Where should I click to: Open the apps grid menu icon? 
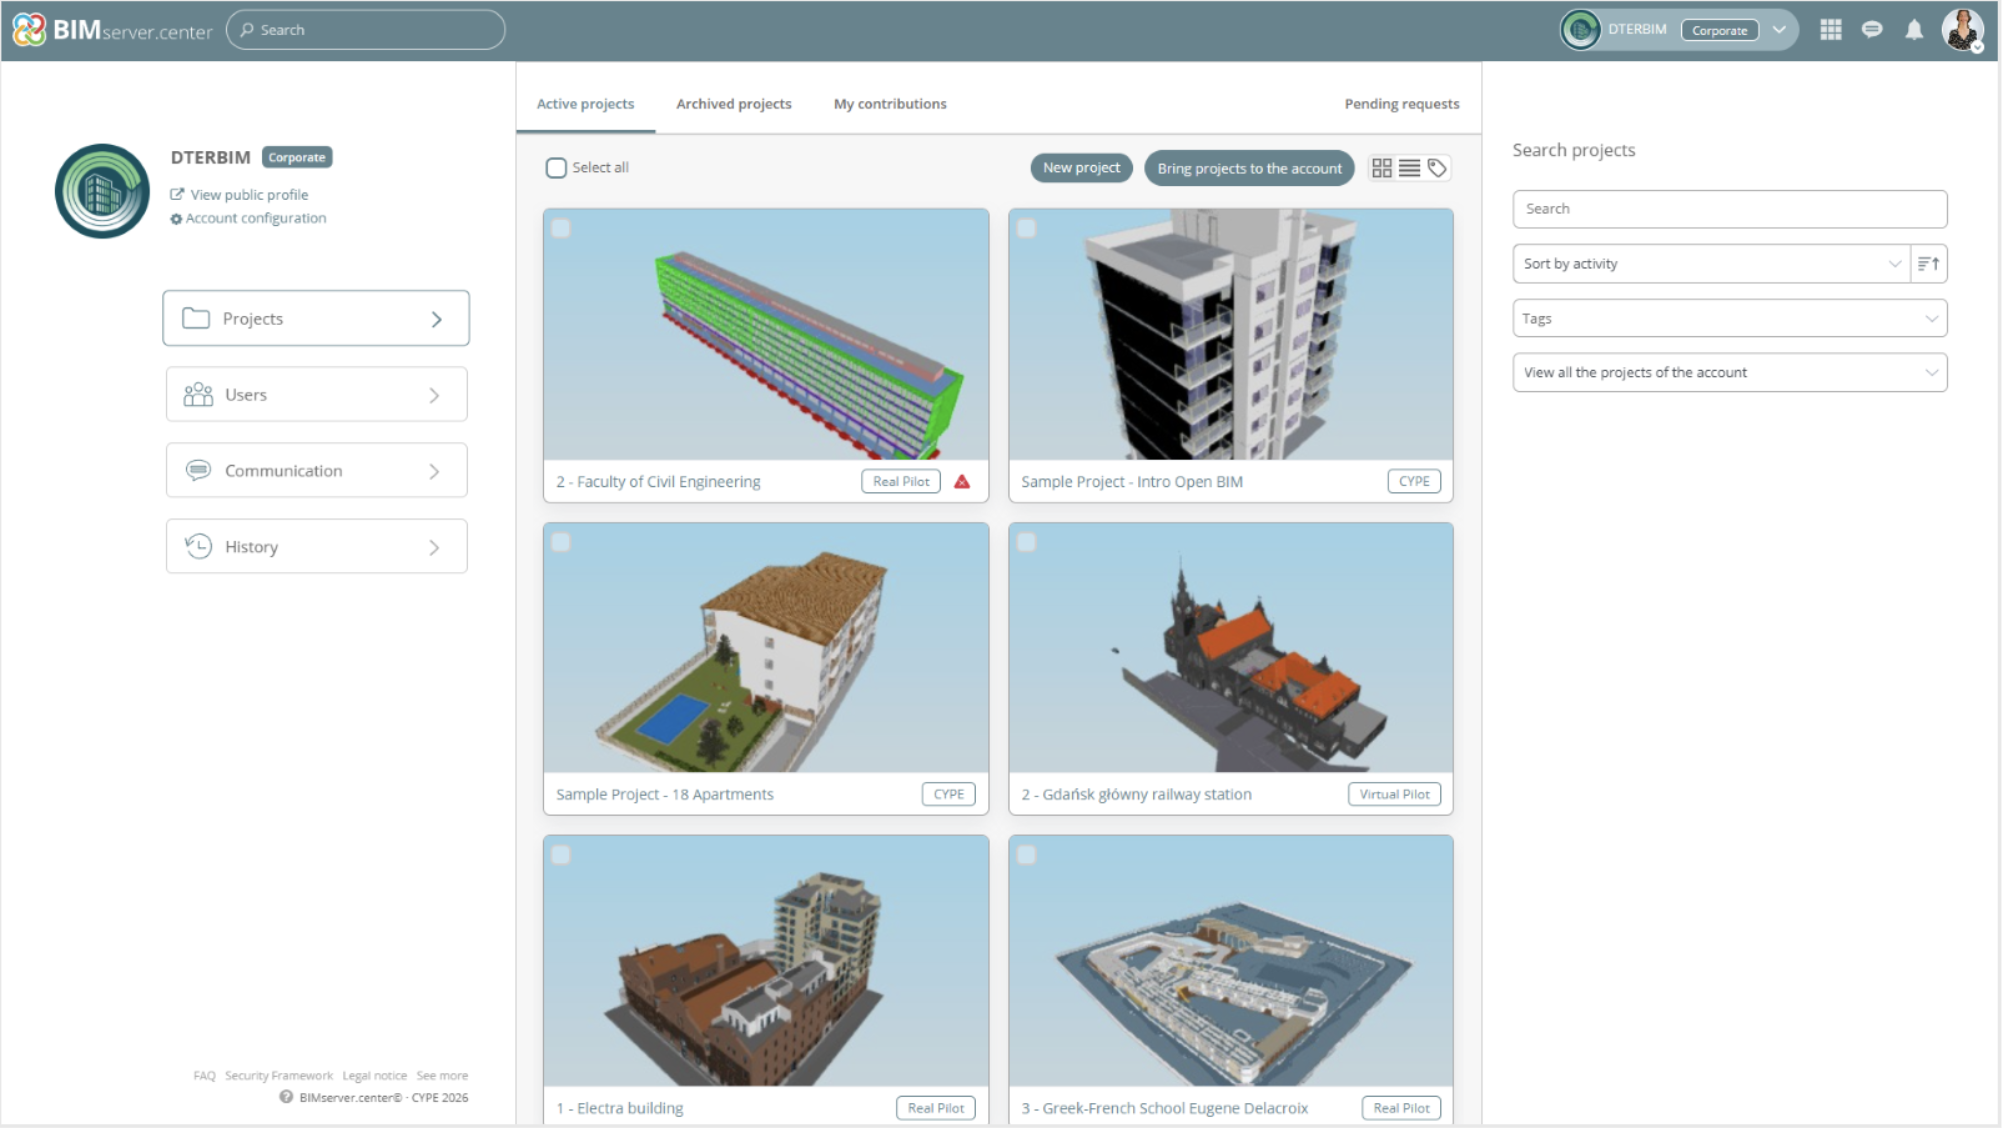[x=1831, y=30]
